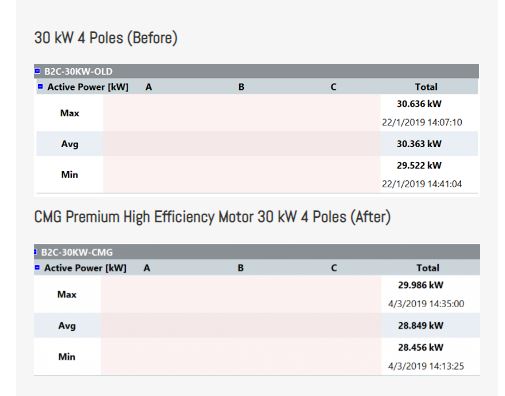
Task: Select column B header in CMG table
Action: click(x=241, y=268)
